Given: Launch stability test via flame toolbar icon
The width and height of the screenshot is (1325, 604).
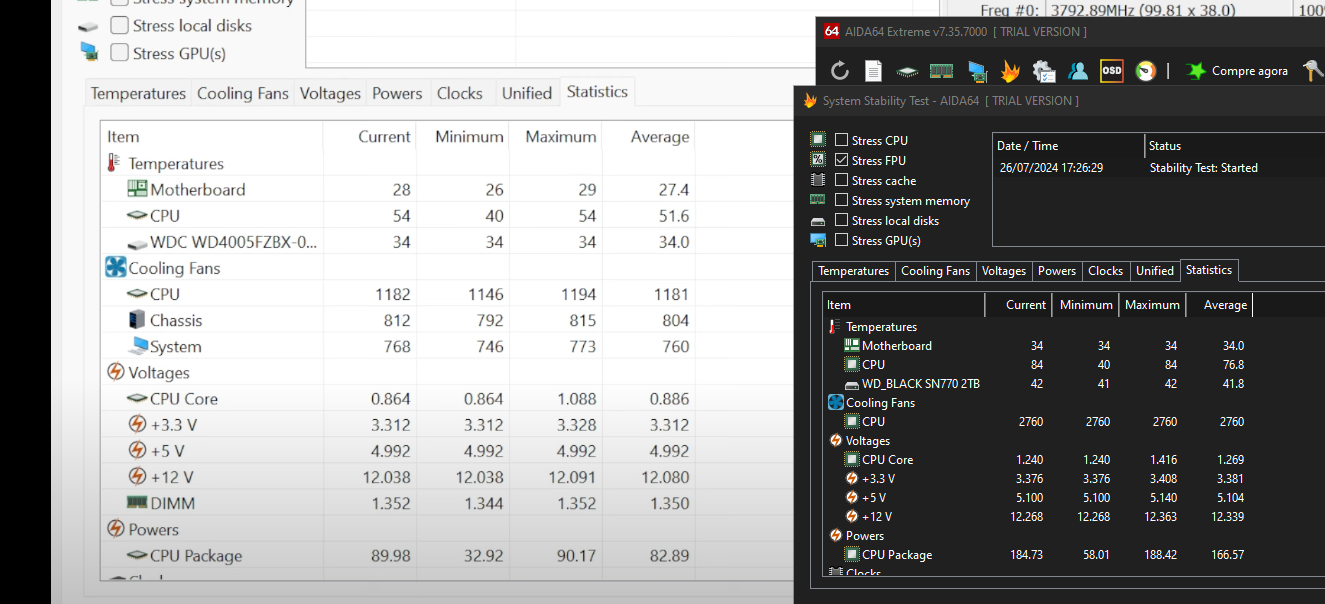Looking at the screenshot, I should pyautogui.click(x=1010, y=71).
